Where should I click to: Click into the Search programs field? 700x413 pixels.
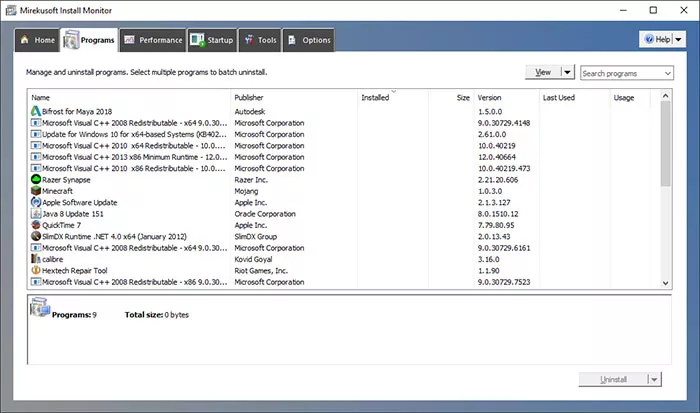(x=621, y=73)
